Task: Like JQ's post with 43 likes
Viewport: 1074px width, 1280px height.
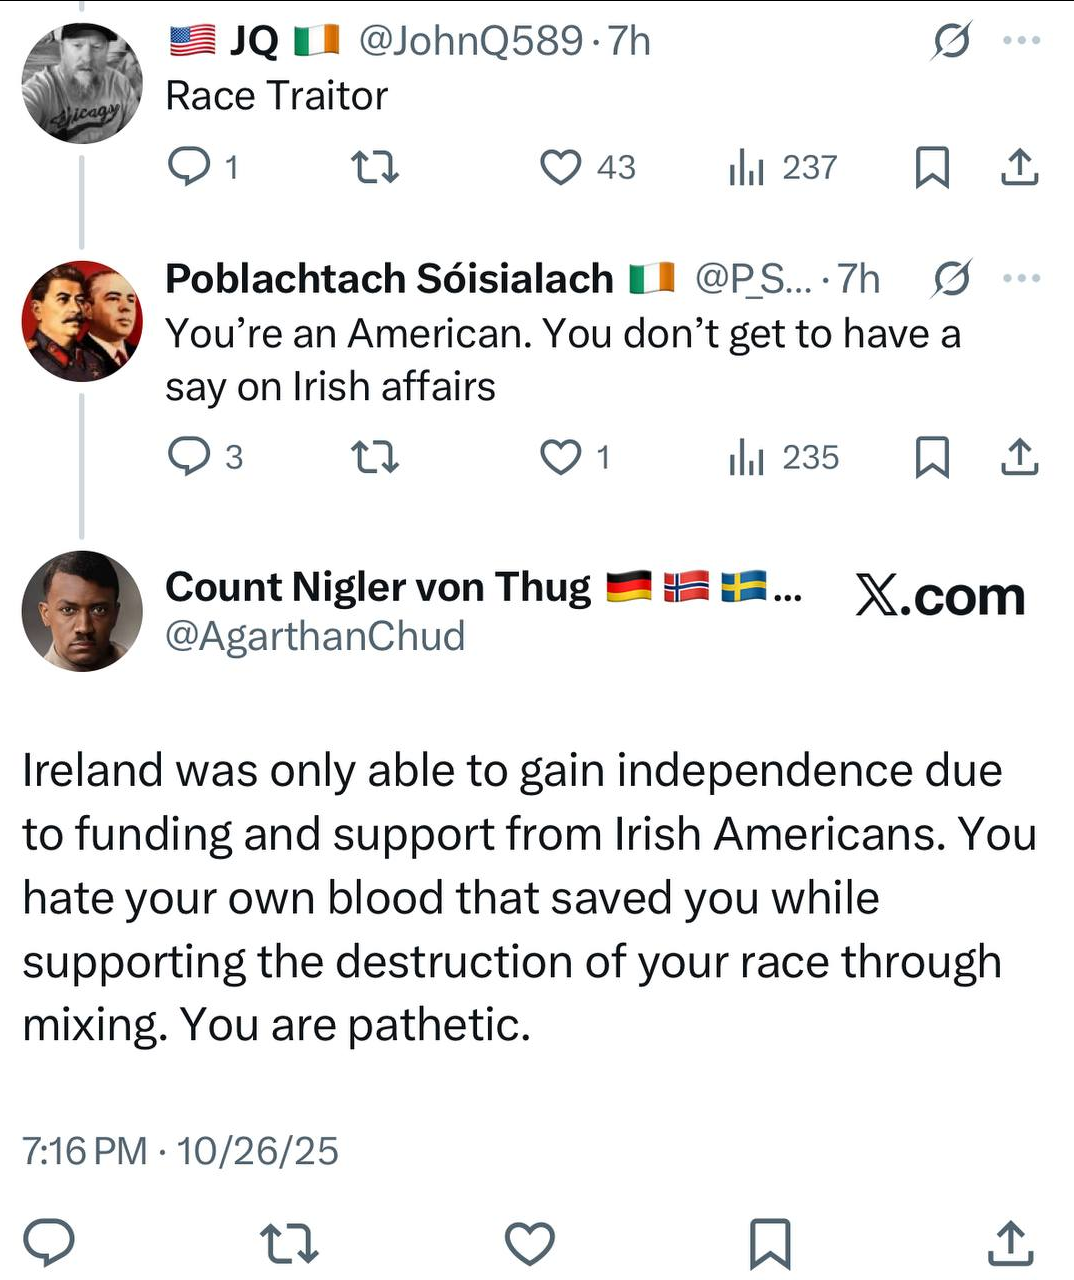Action: click(x=561, y=167)
